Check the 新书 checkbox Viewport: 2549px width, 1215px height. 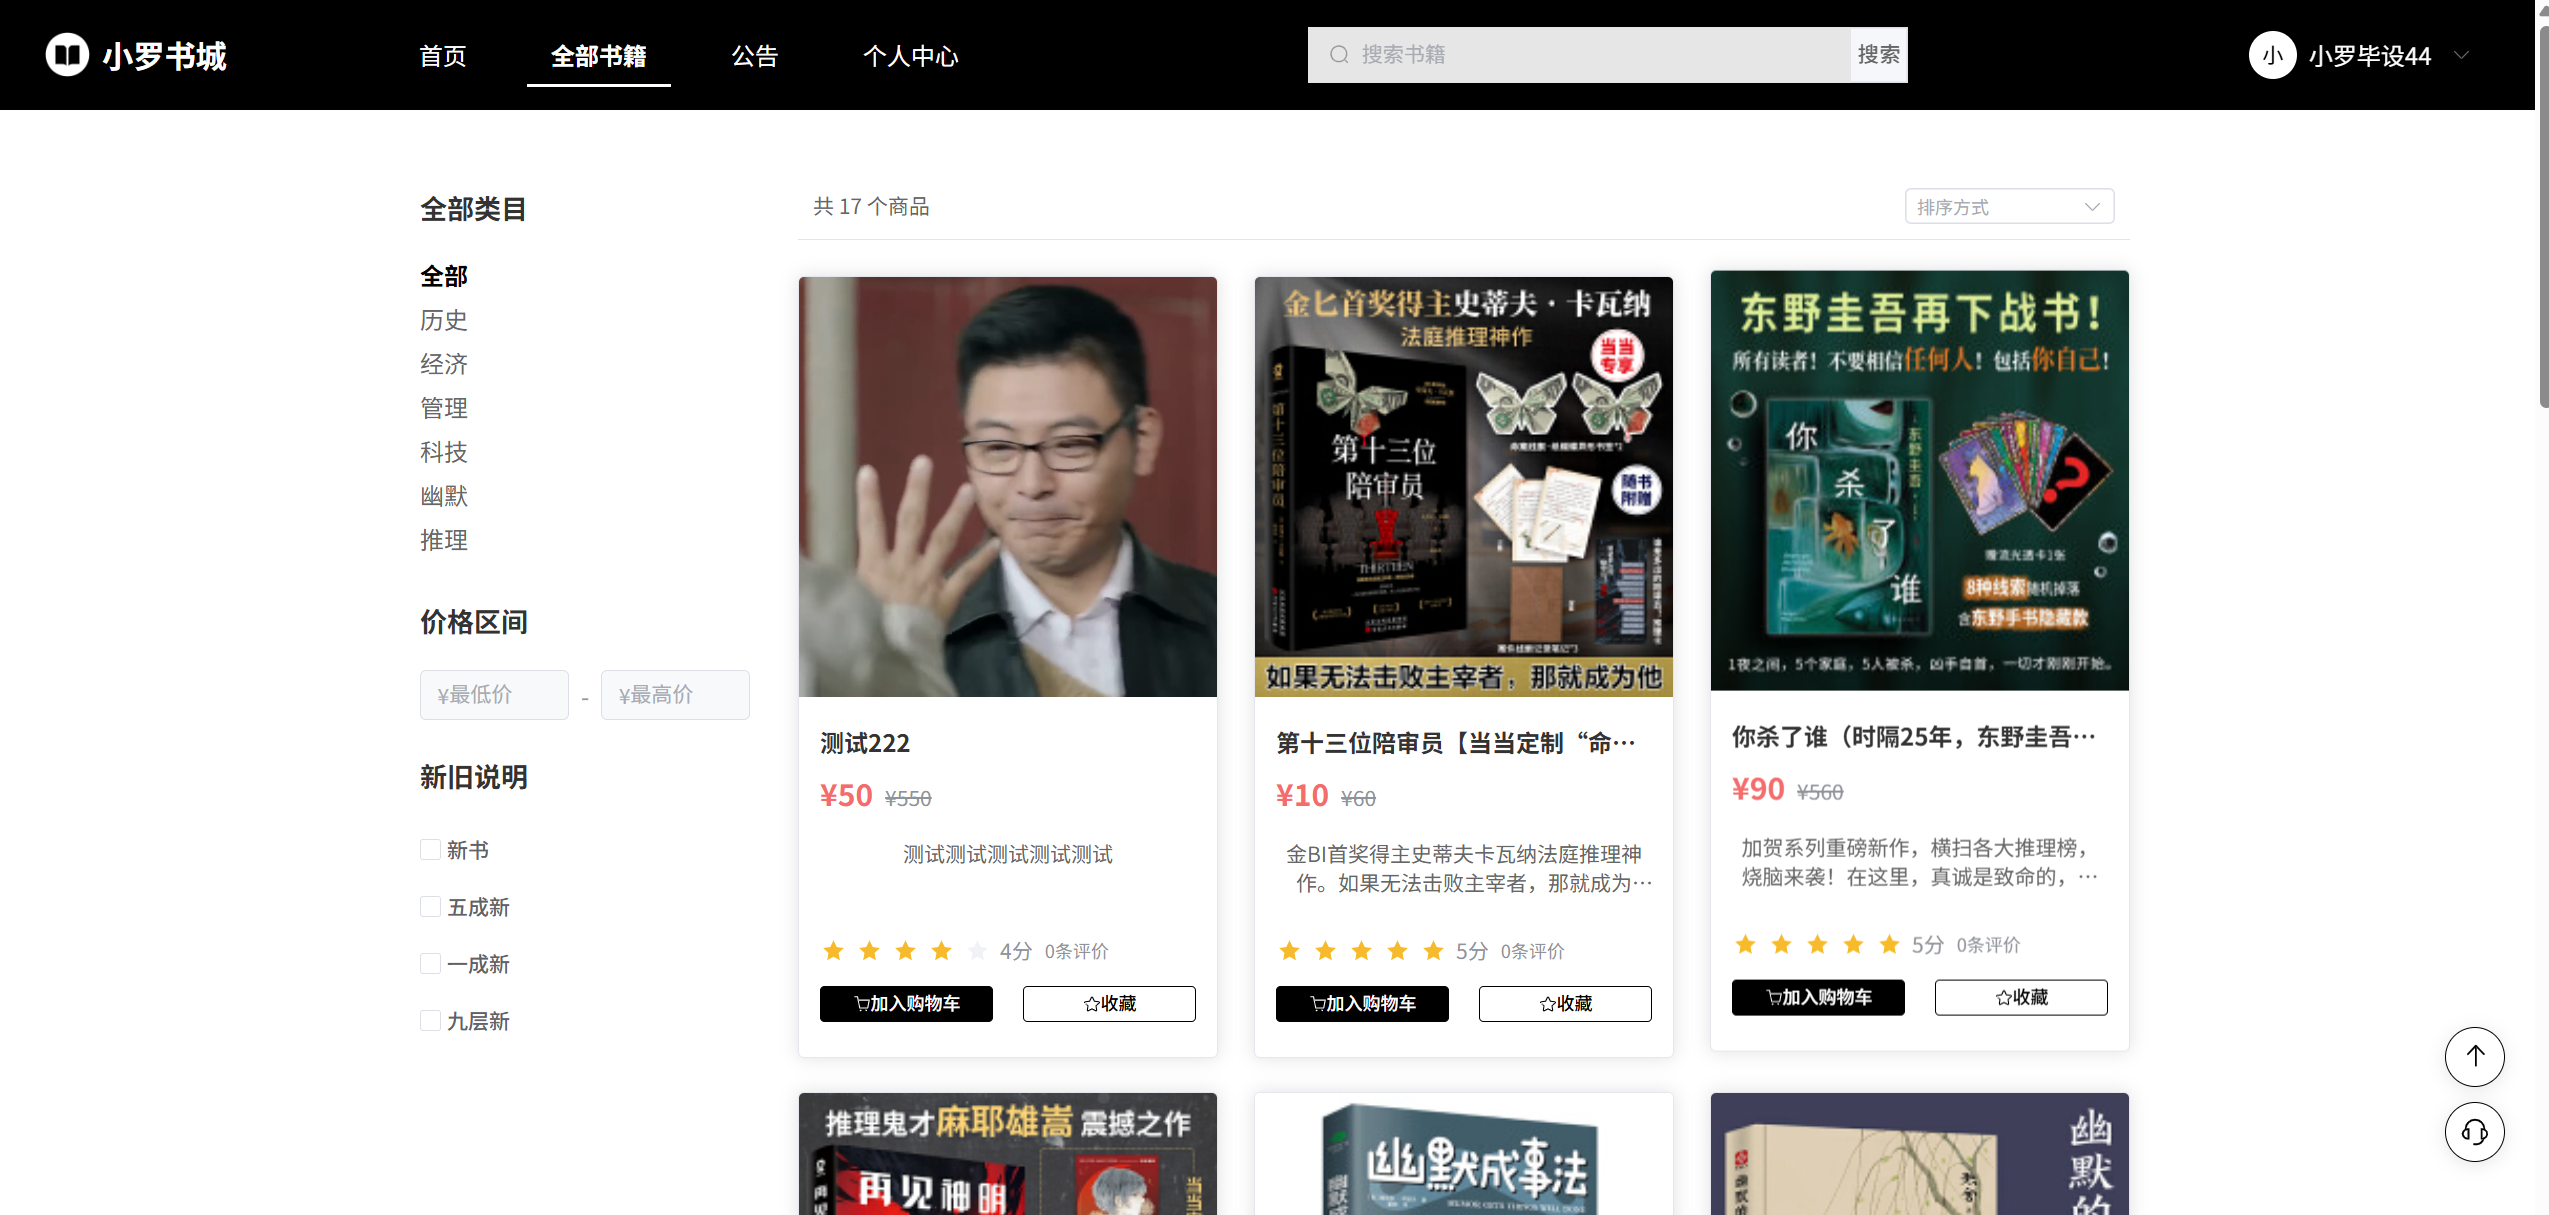point(430,850)
